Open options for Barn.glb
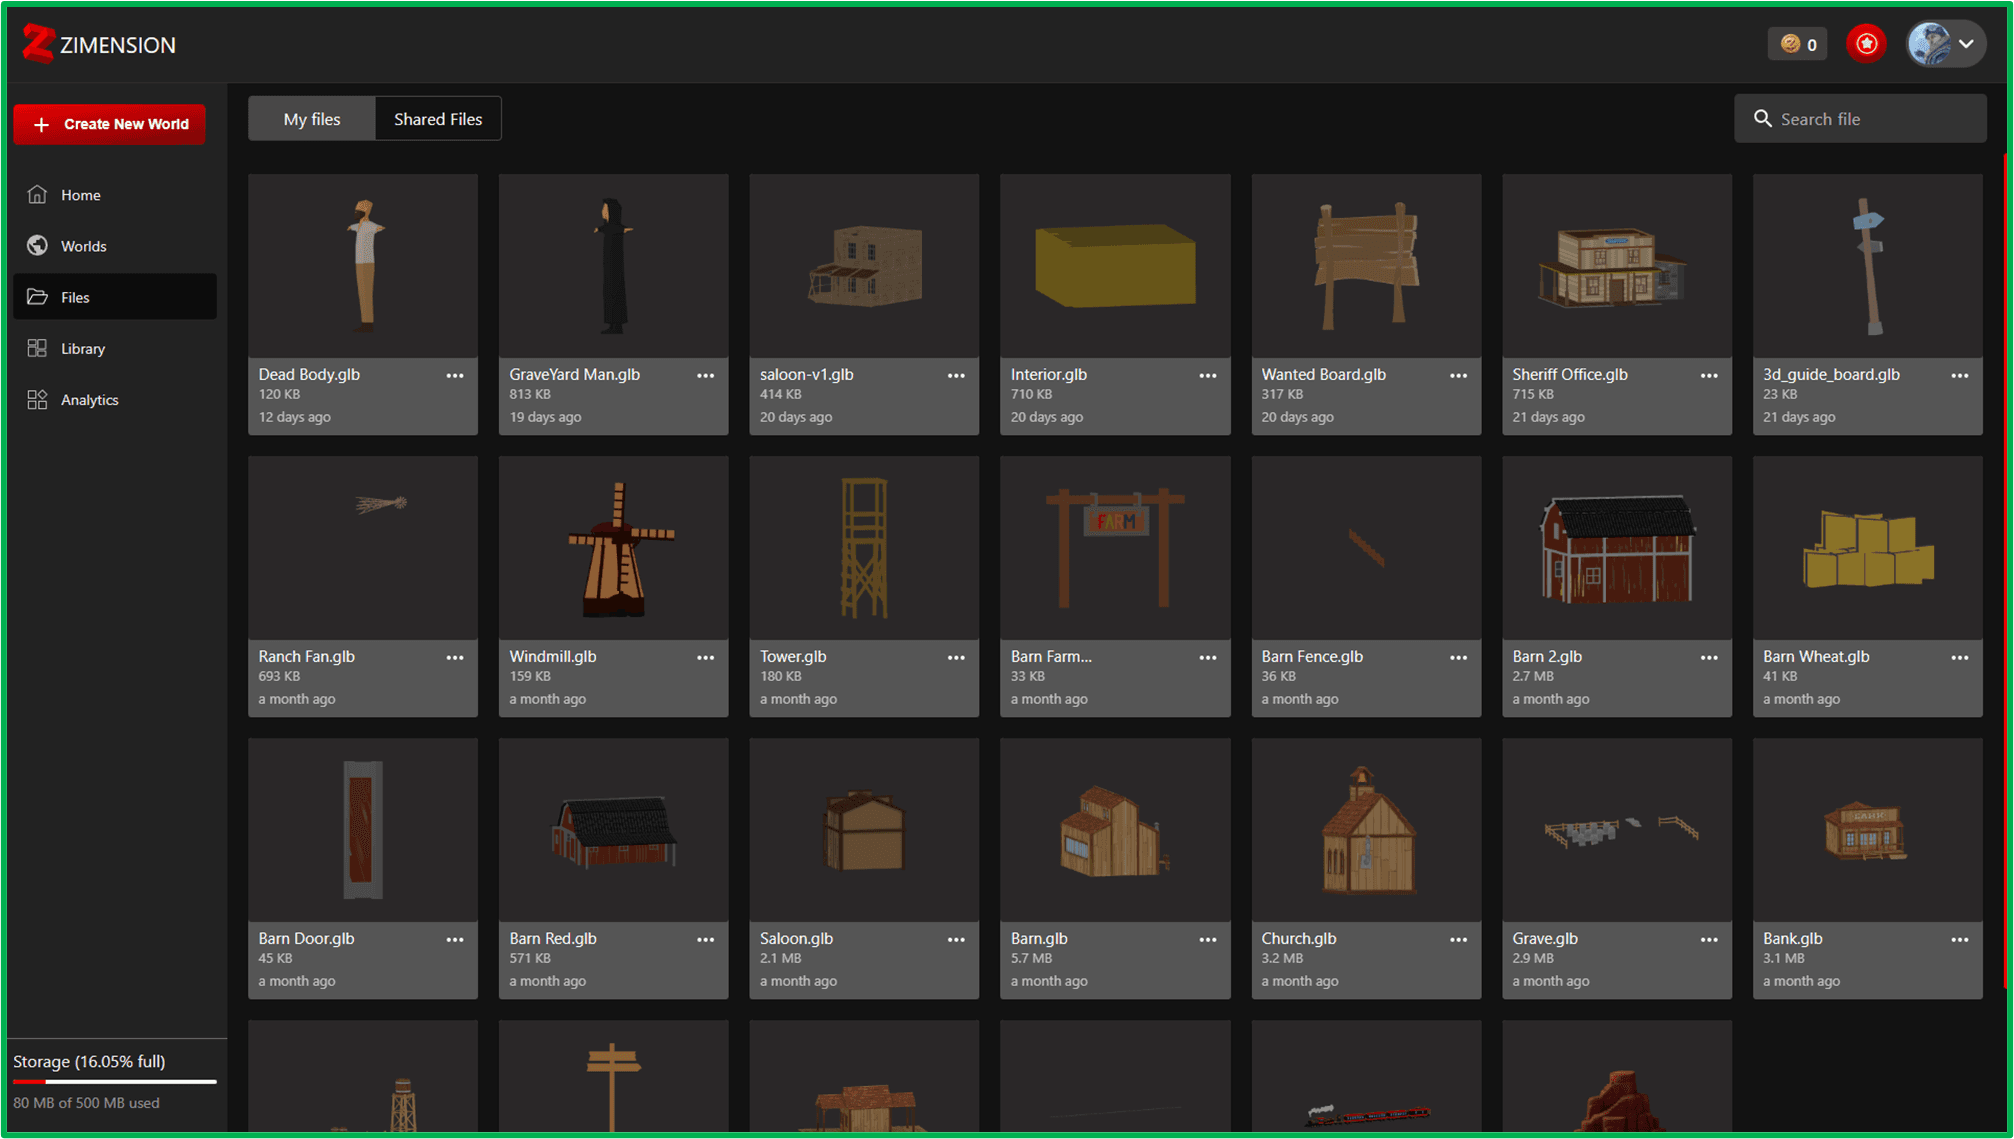This screenshot has height=1139, width=2014. point(1208,939)
